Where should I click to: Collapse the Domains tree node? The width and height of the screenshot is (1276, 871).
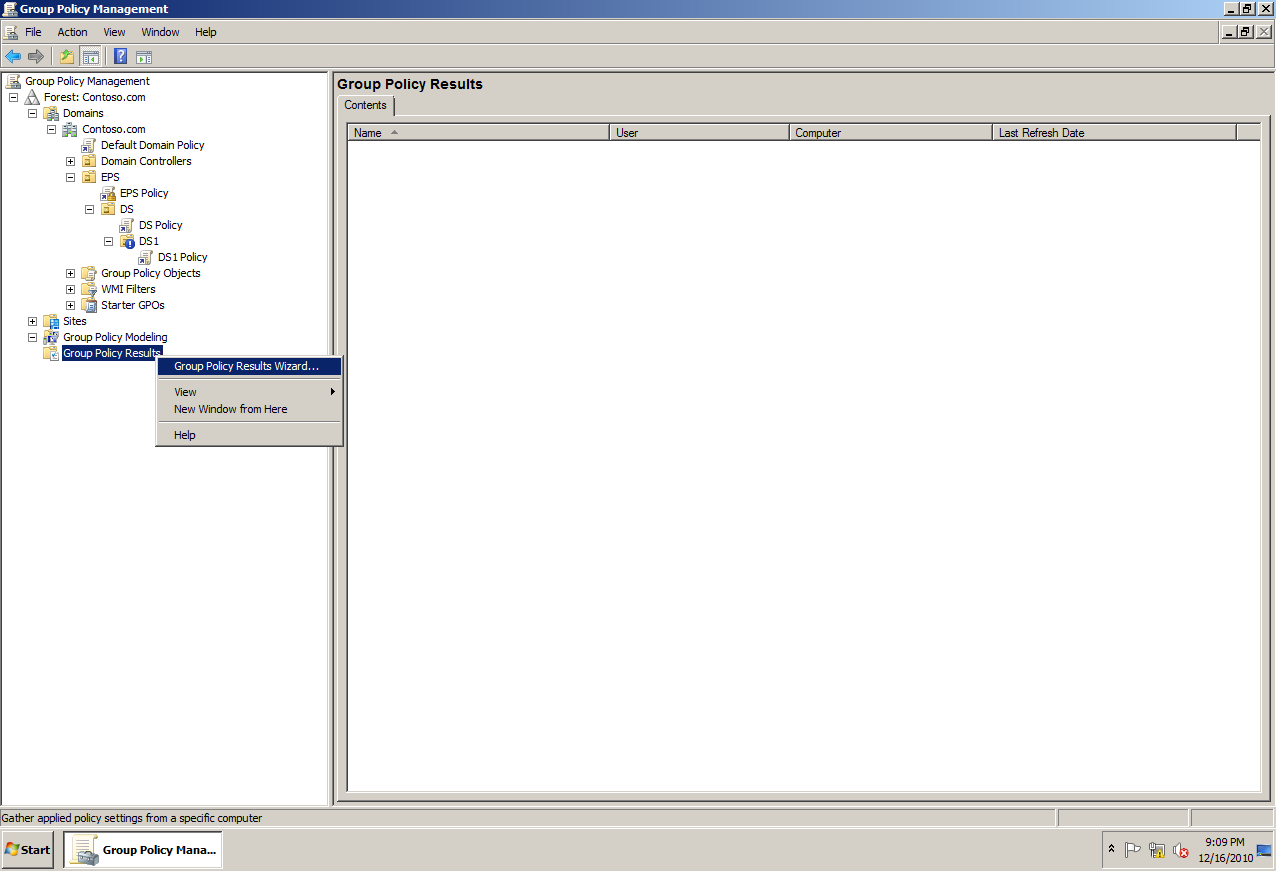tap(31, 113)
